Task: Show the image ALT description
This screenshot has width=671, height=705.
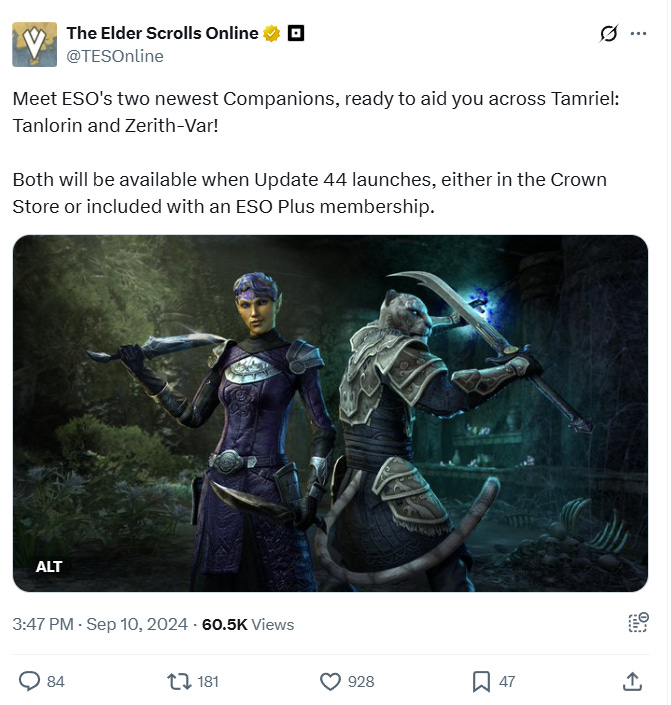Action: 49,567
